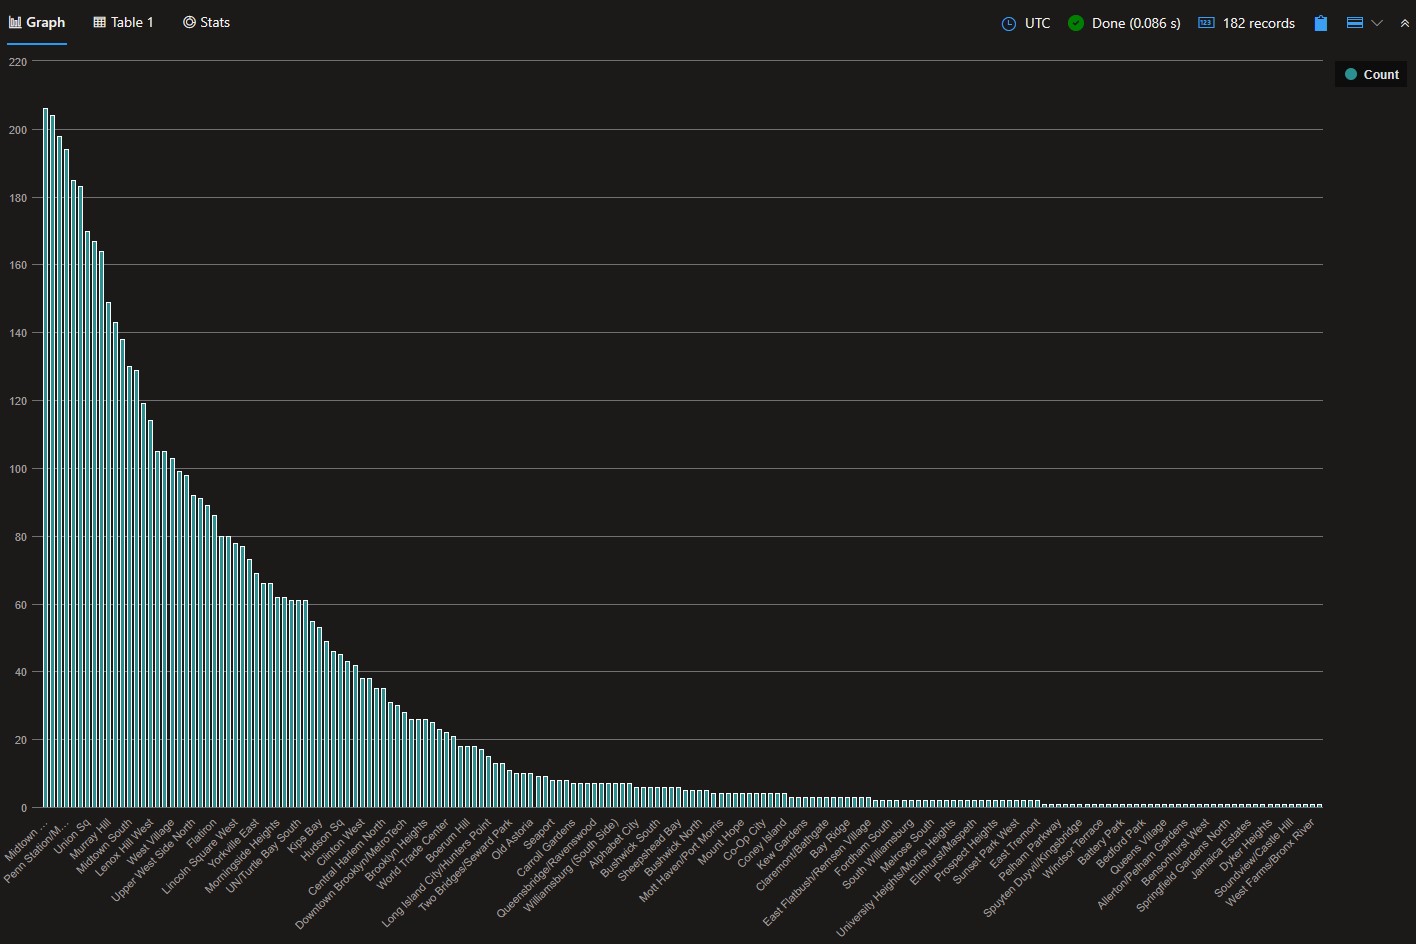Open the layout options dropdown chevron
Viewport: 1416px width, 944px height.
pyautogui.click(x=1377, y=23)
